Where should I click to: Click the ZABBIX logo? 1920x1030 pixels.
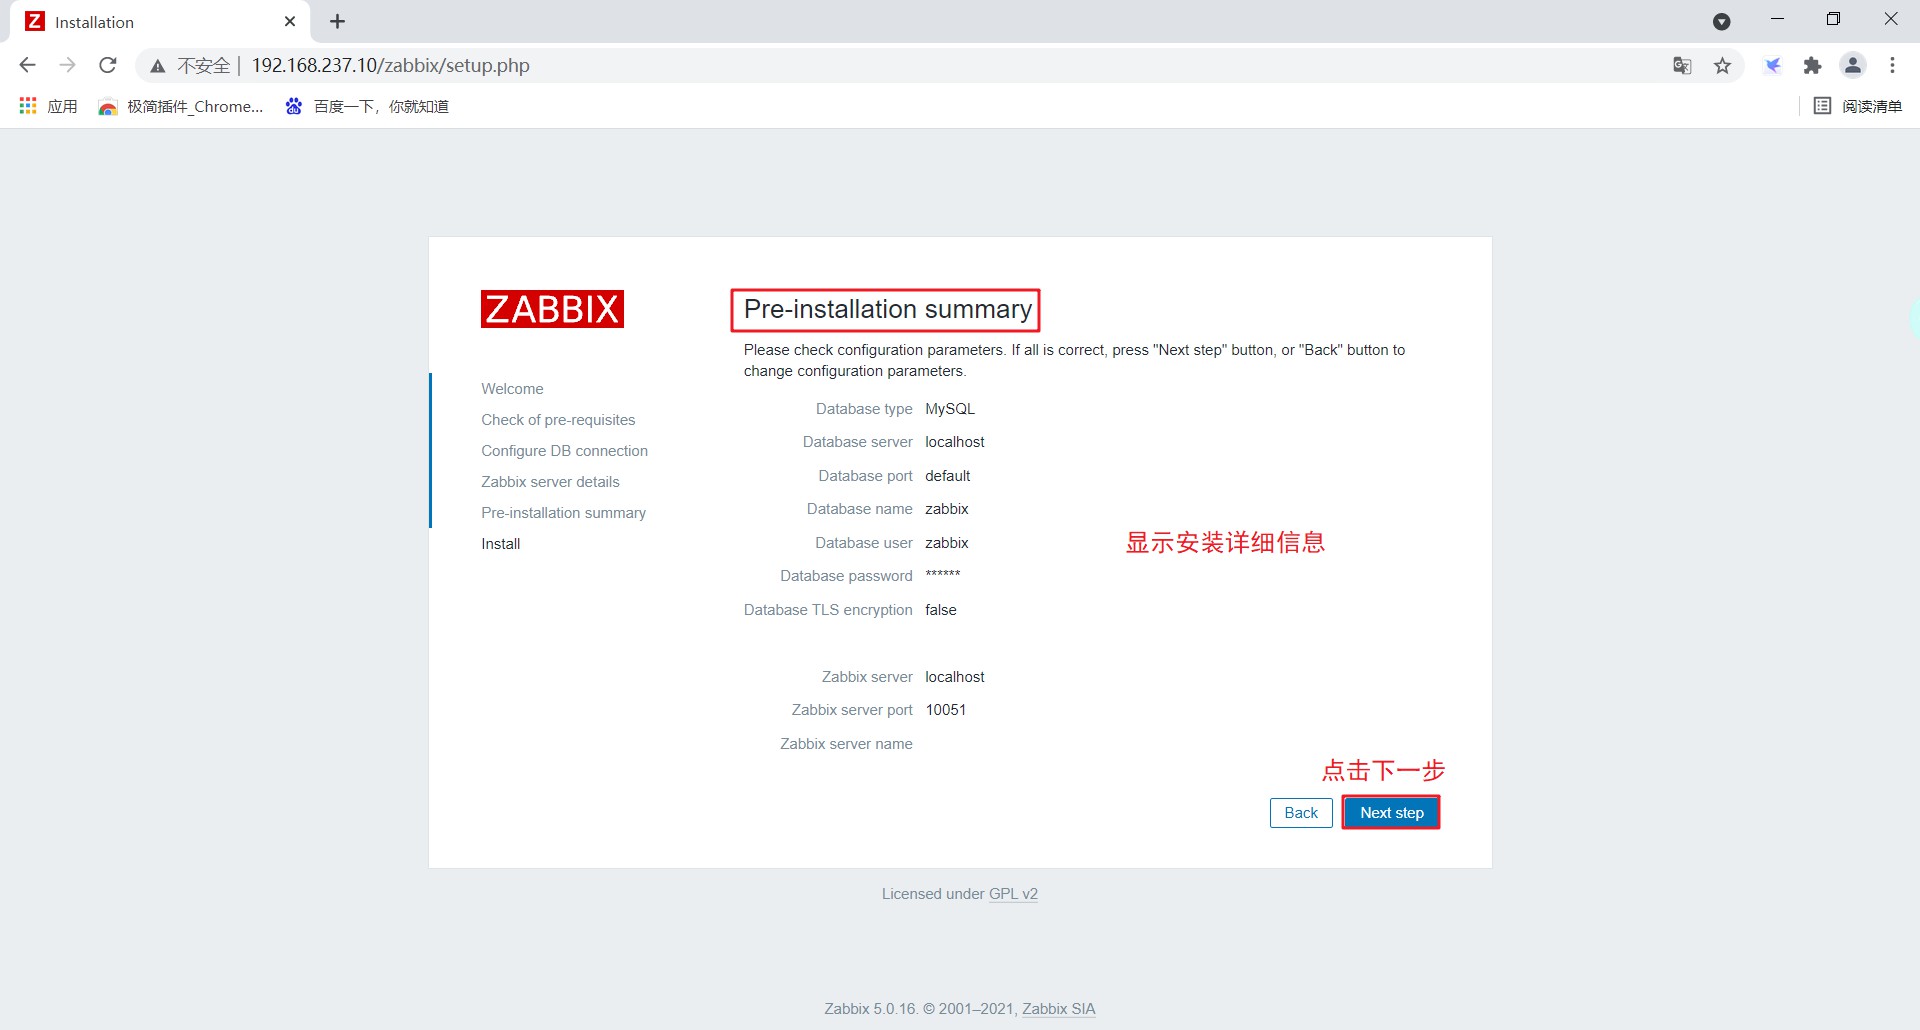pos(552,309)
